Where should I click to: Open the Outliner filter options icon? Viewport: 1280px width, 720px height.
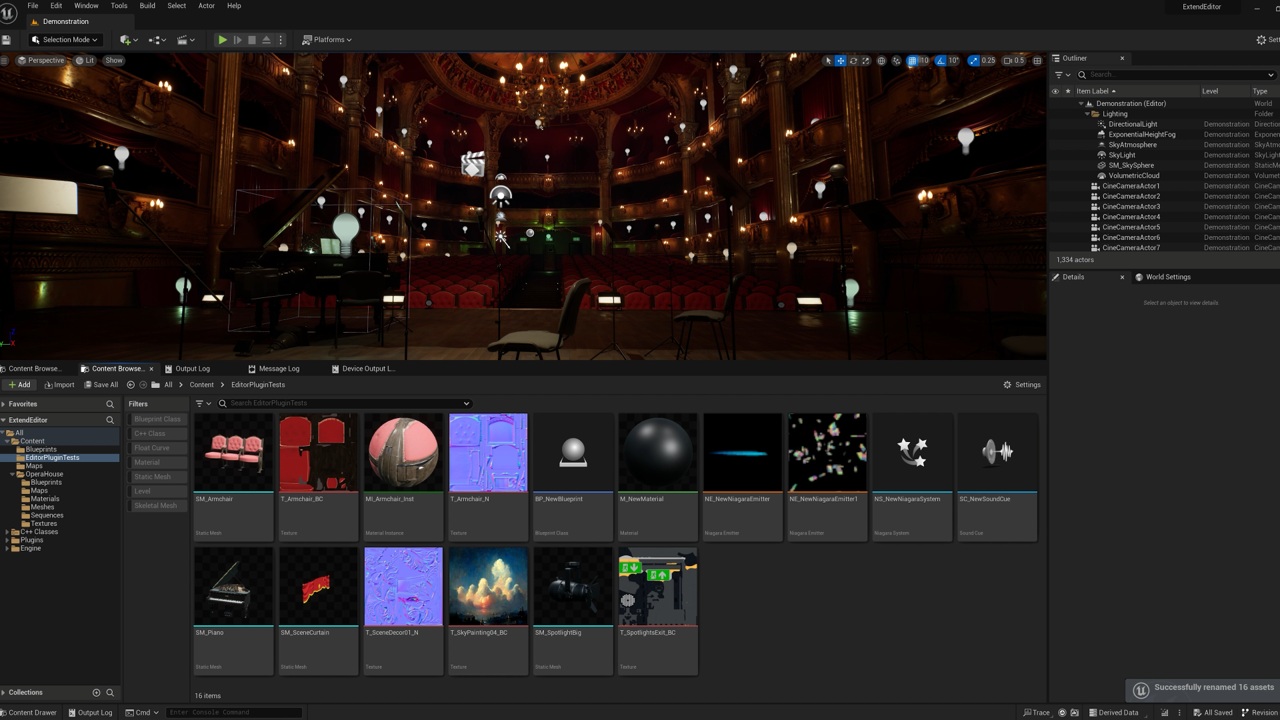click(1062, 75)
